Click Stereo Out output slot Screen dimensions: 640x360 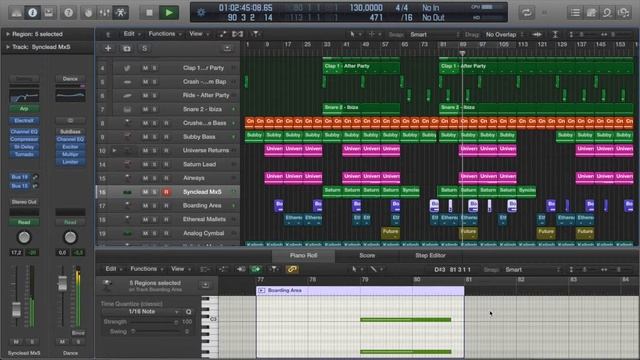[x=24, y=202]
